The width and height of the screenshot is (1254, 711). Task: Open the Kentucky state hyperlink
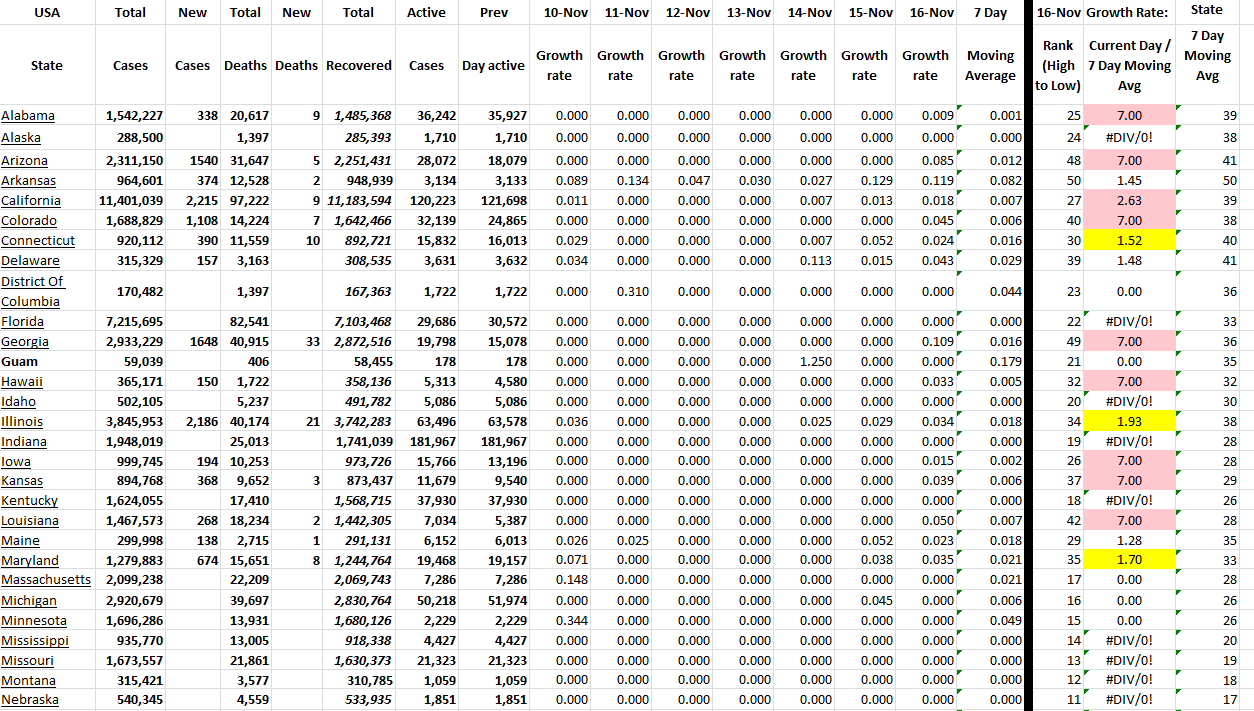click(30, 500)
